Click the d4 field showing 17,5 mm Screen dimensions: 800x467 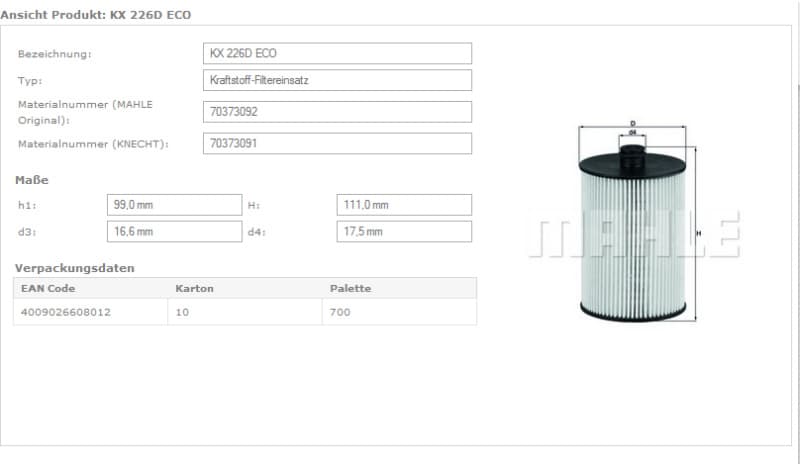[x=404, y=231]
